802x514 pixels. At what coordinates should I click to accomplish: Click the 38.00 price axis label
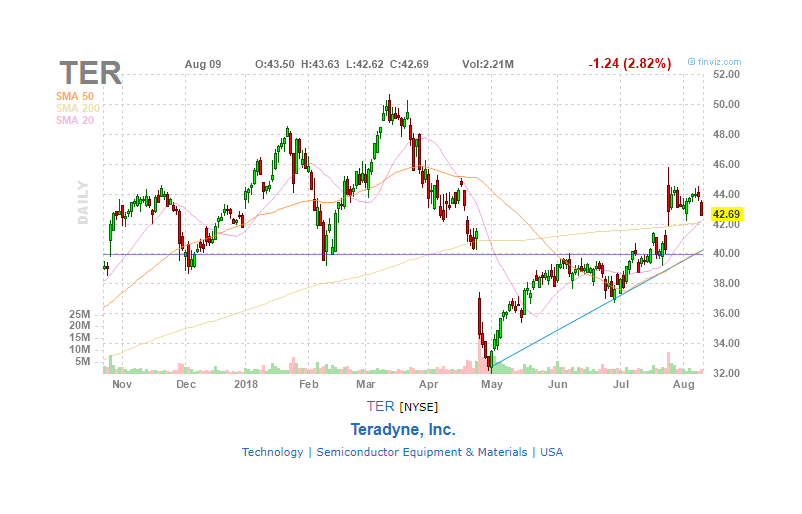pos(726,283)
